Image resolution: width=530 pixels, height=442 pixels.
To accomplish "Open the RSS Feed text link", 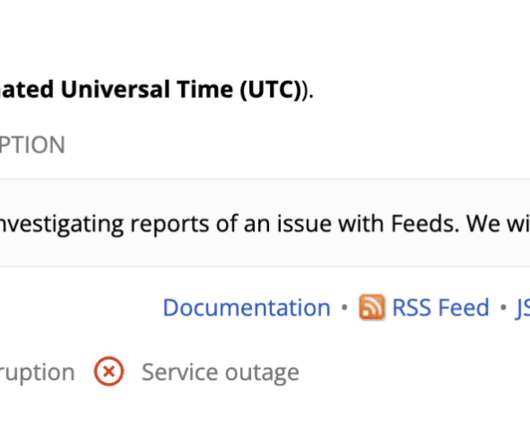I will [440, 308].
